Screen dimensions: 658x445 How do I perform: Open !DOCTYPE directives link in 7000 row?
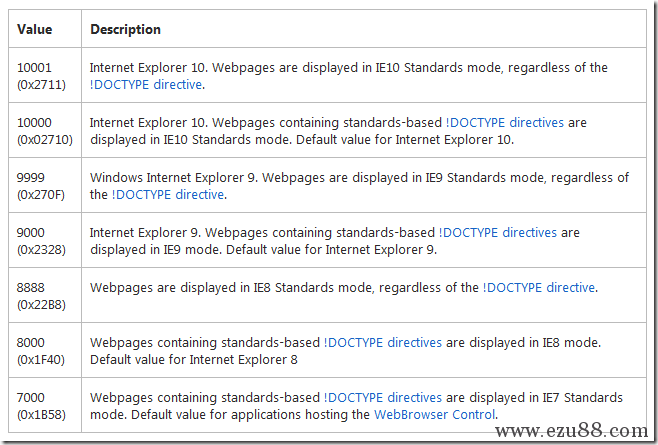click(383, 398)
